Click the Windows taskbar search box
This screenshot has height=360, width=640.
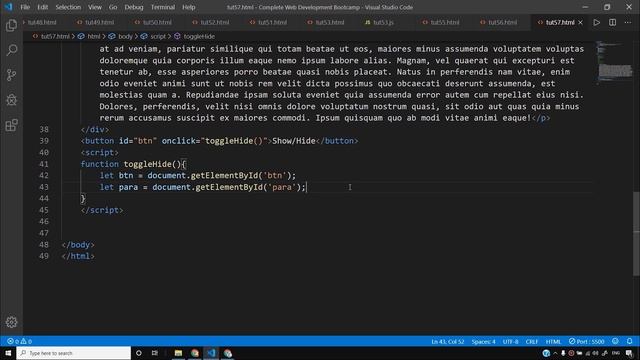click(73, 353)
